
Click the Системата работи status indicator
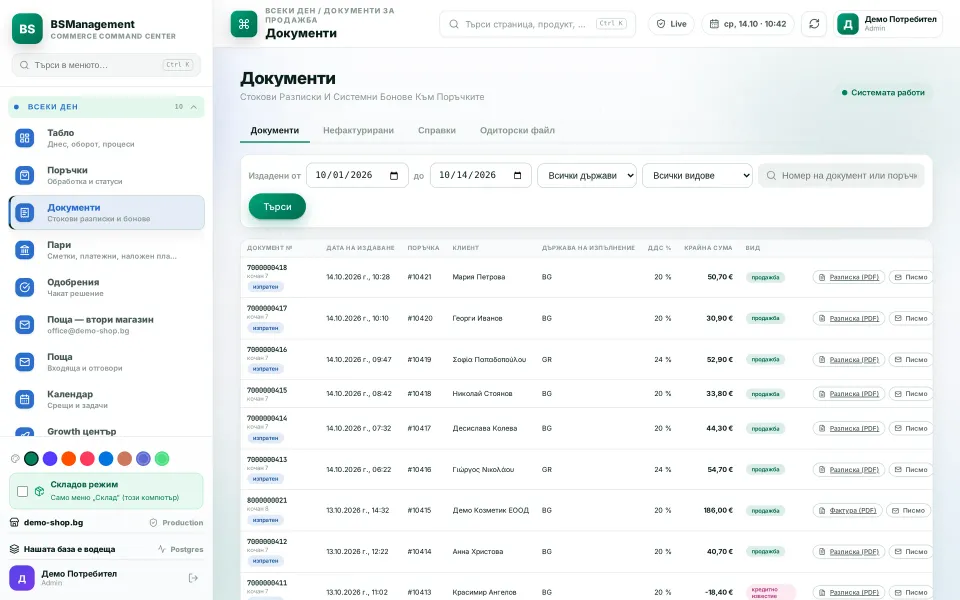coord(883,92)
